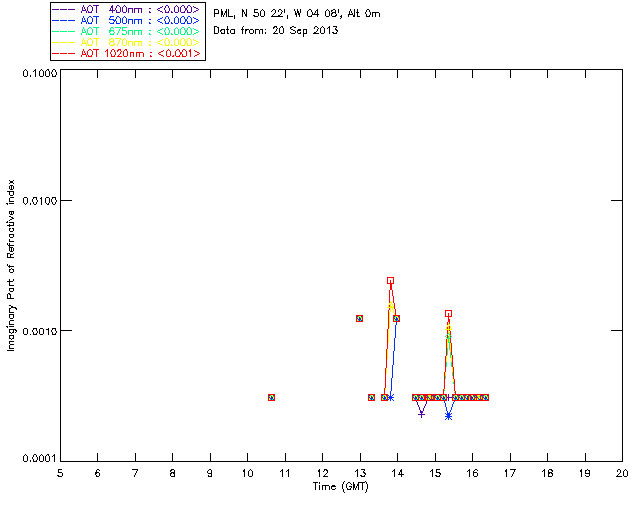The width and height of the screenshot is (640, 512).
Task: Click the x-axis tick label 8
Action: [x=173, y=473]
